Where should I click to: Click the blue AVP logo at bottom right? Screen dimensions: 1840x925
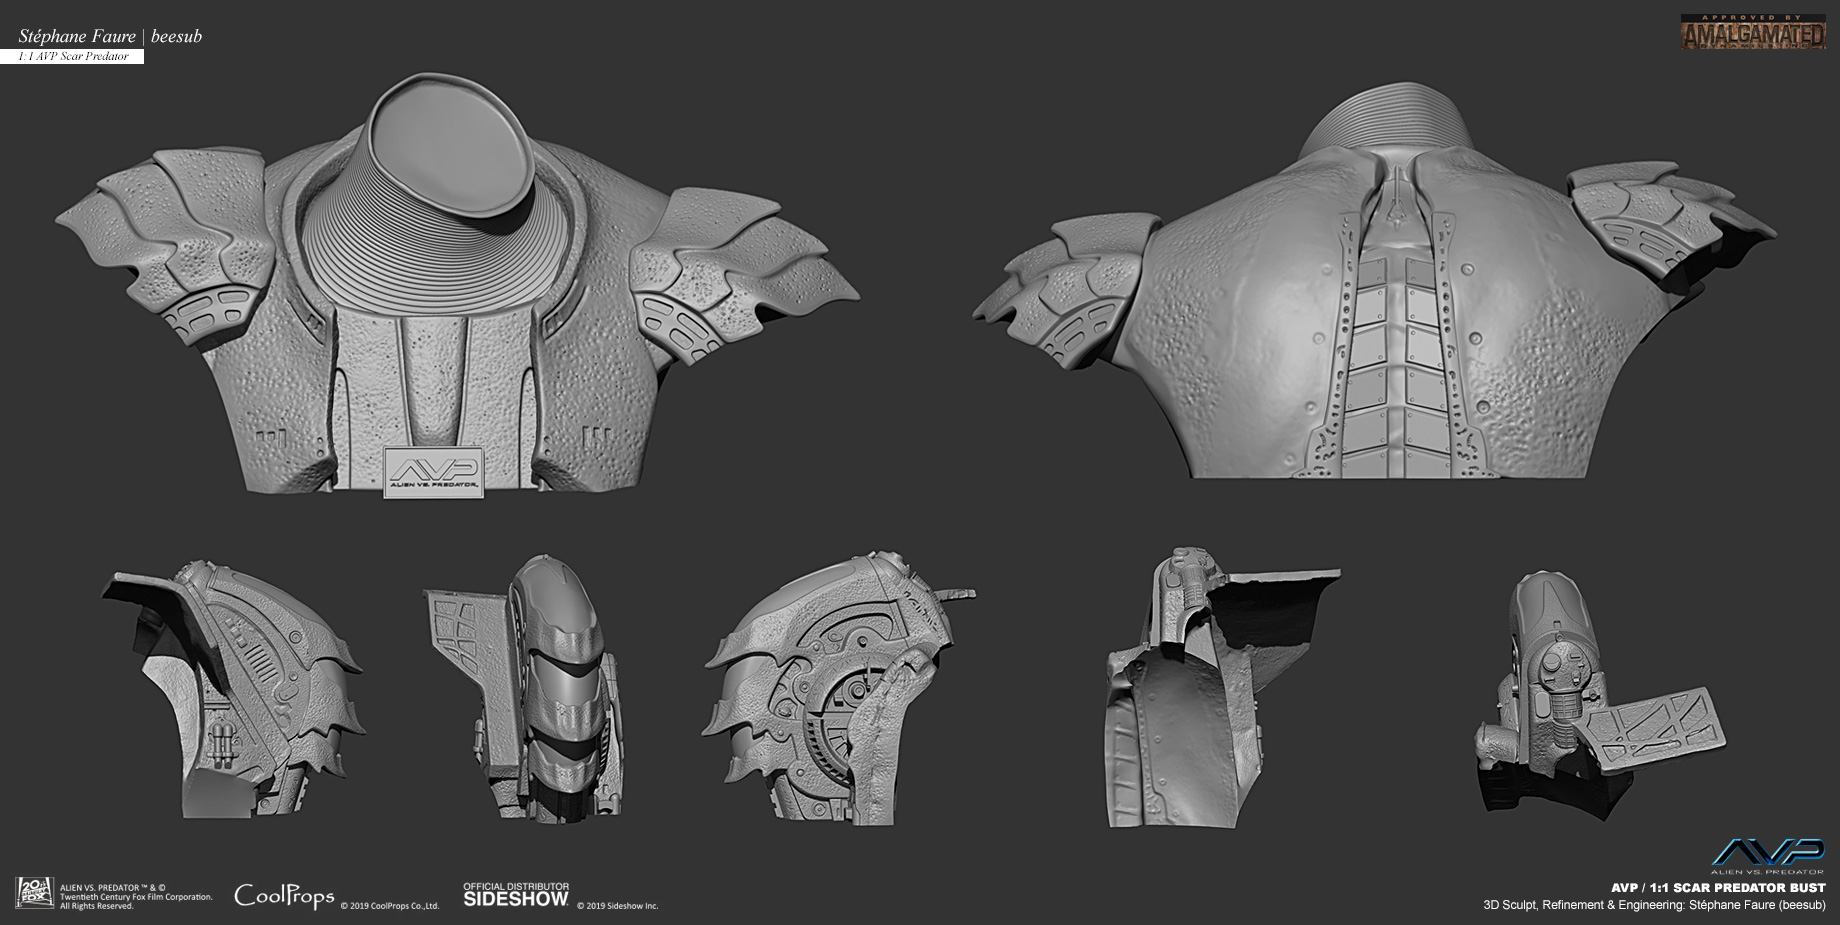coord(1767,857)
